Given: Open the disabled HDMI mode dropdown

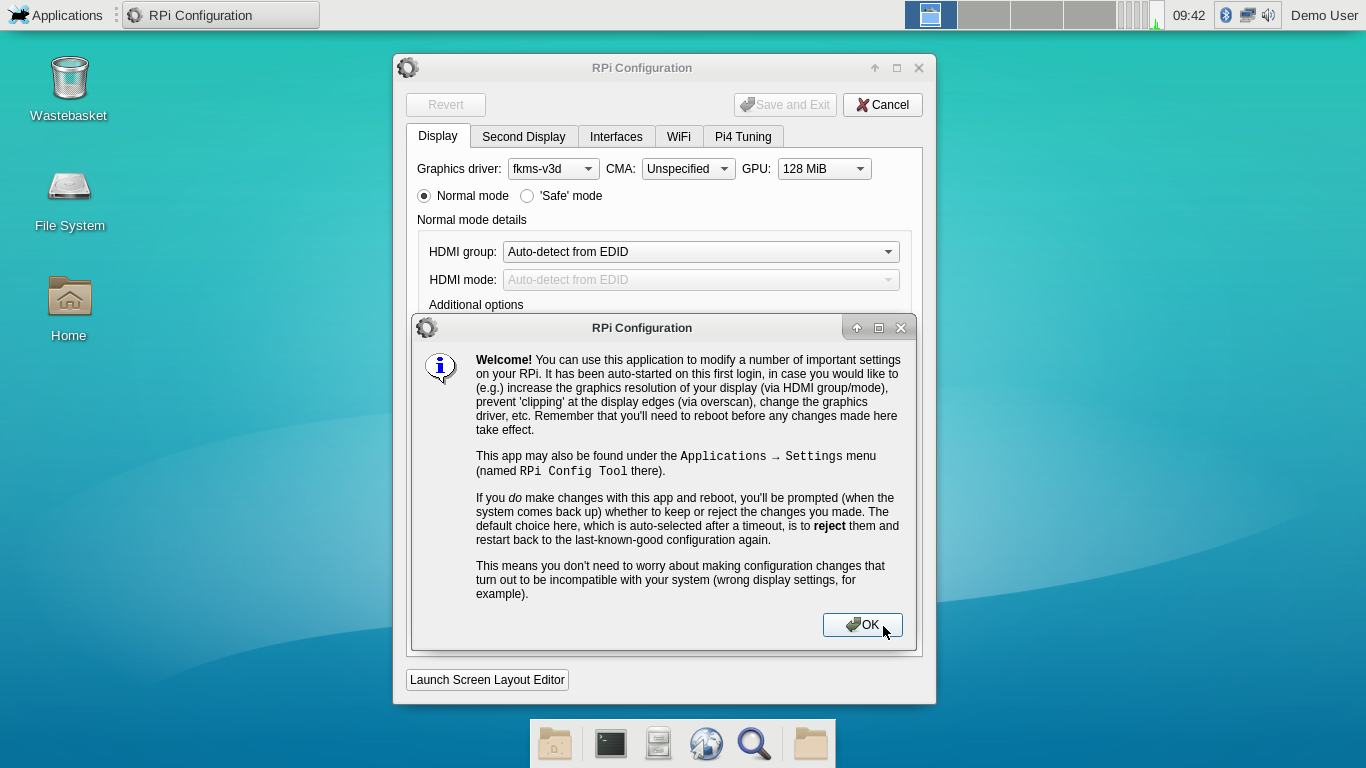Looking at the screenshot, I should click(x=701, y=280).
